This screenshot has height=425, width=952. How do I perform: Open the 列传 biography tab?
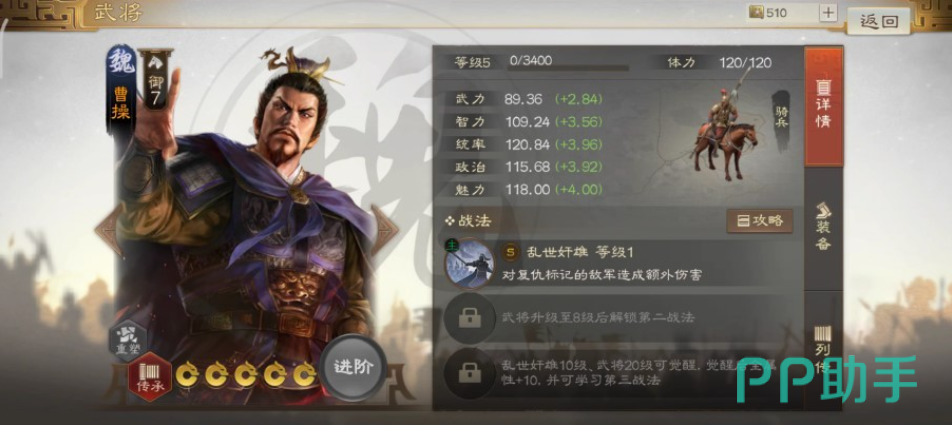(823, 351)
